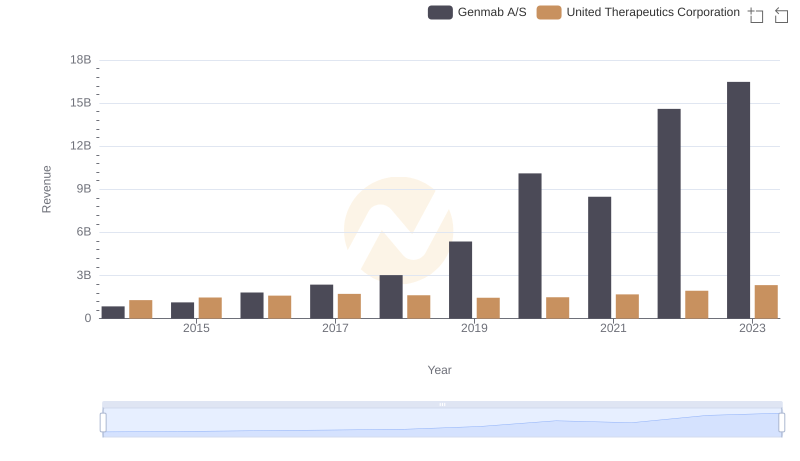Viewport: 800px width, 461px height.
Task: Click the Genmab A/S bar for 2019
Action: point(460,280)
